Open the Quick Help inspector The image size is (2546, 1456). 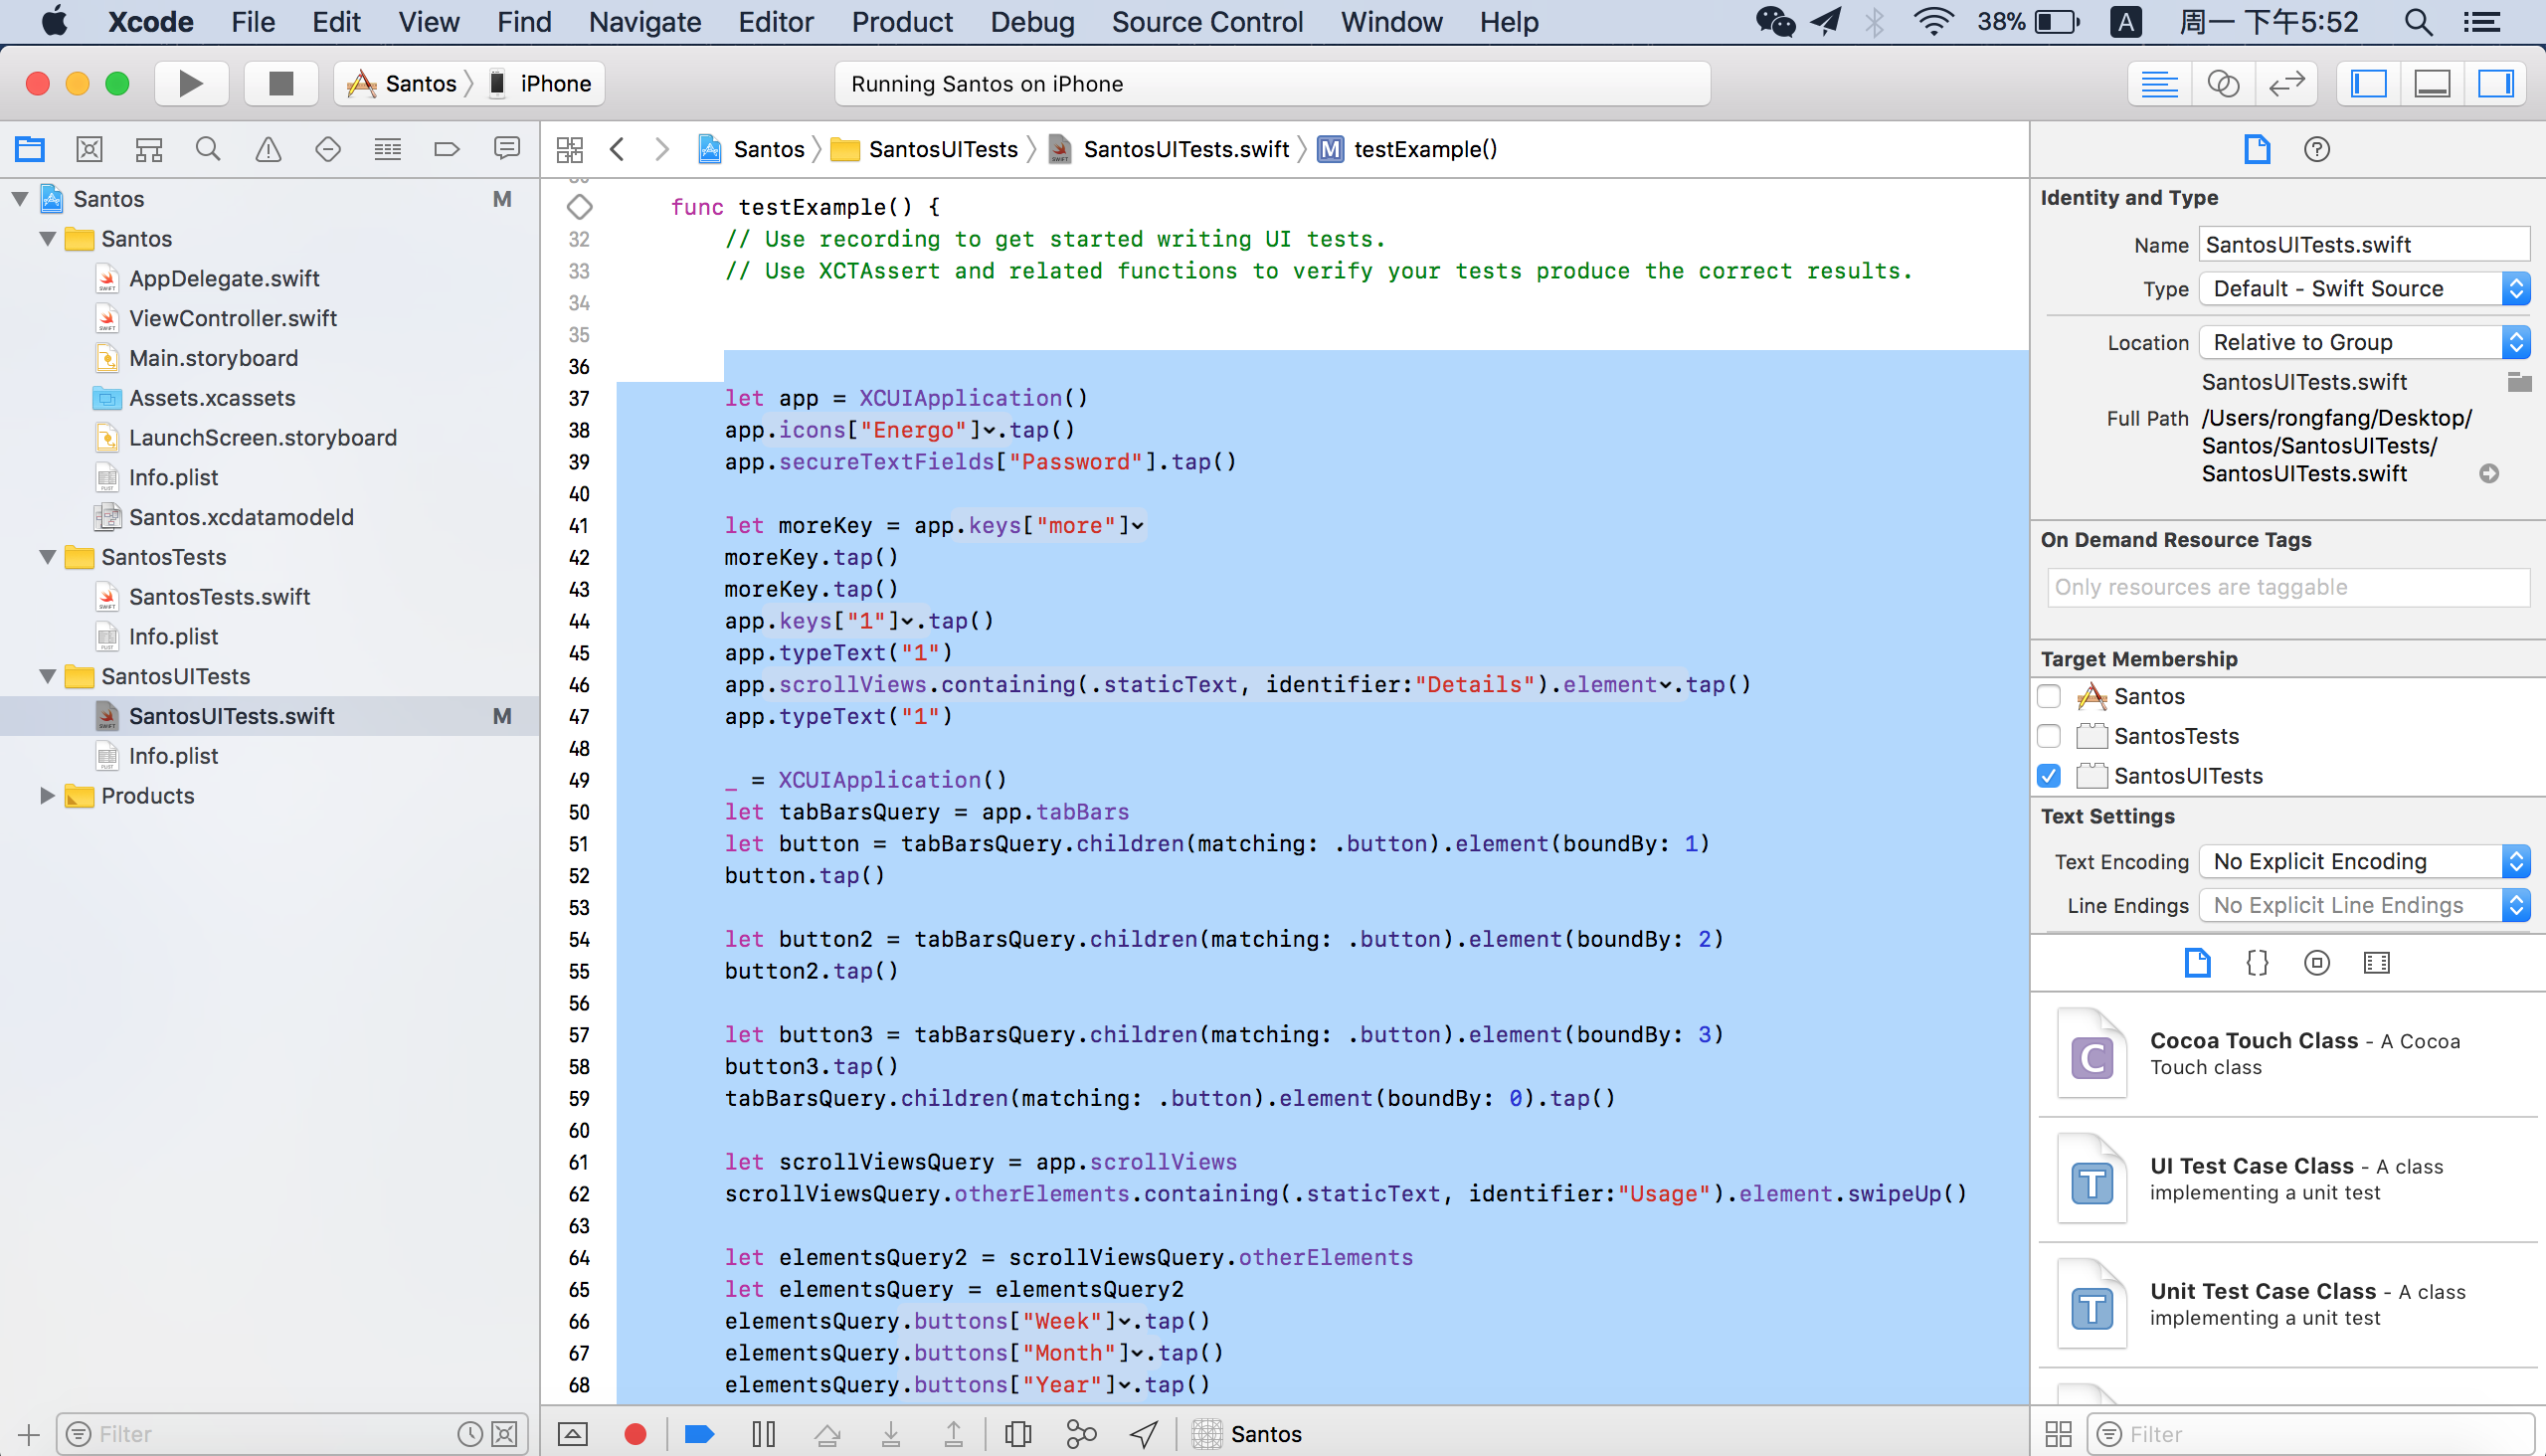pos(2316,150)
